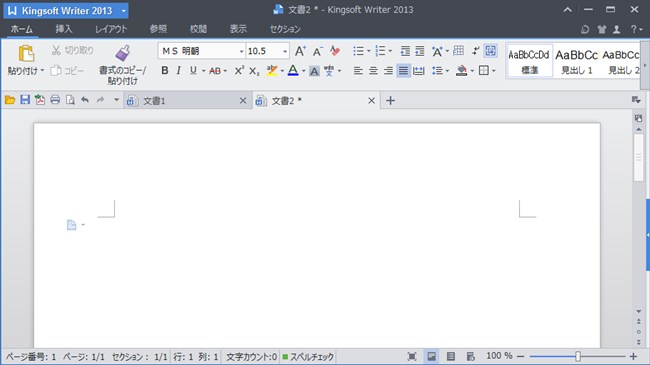Apply the 標準 (Normal) style
This screenshot has width=650, height=365.
point(529,61)
